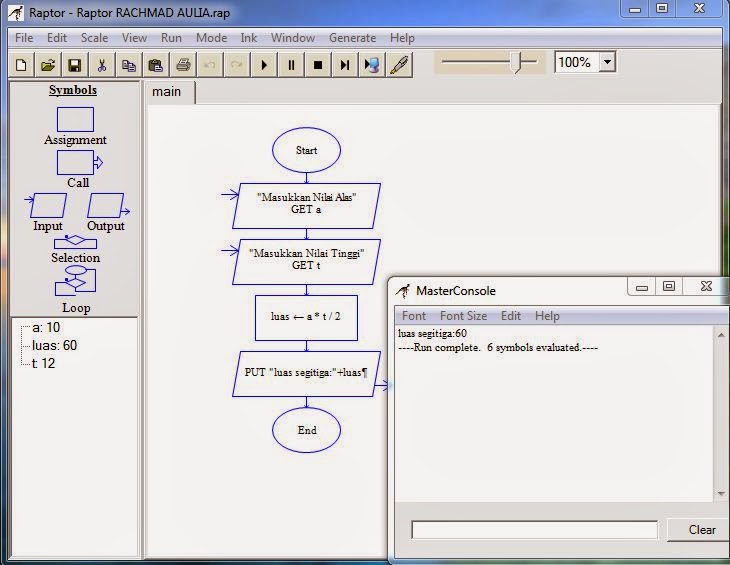
Task: Select the Output symbol in the Symbols panel
Action: click(x=108, y=206)
